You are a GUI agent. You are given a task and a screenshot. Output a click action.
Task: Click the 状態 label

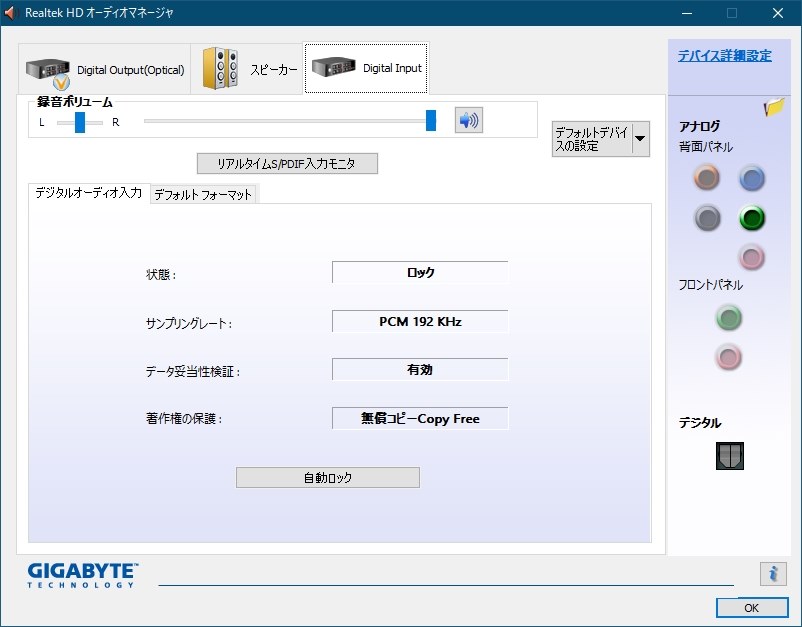coord(161,275)
